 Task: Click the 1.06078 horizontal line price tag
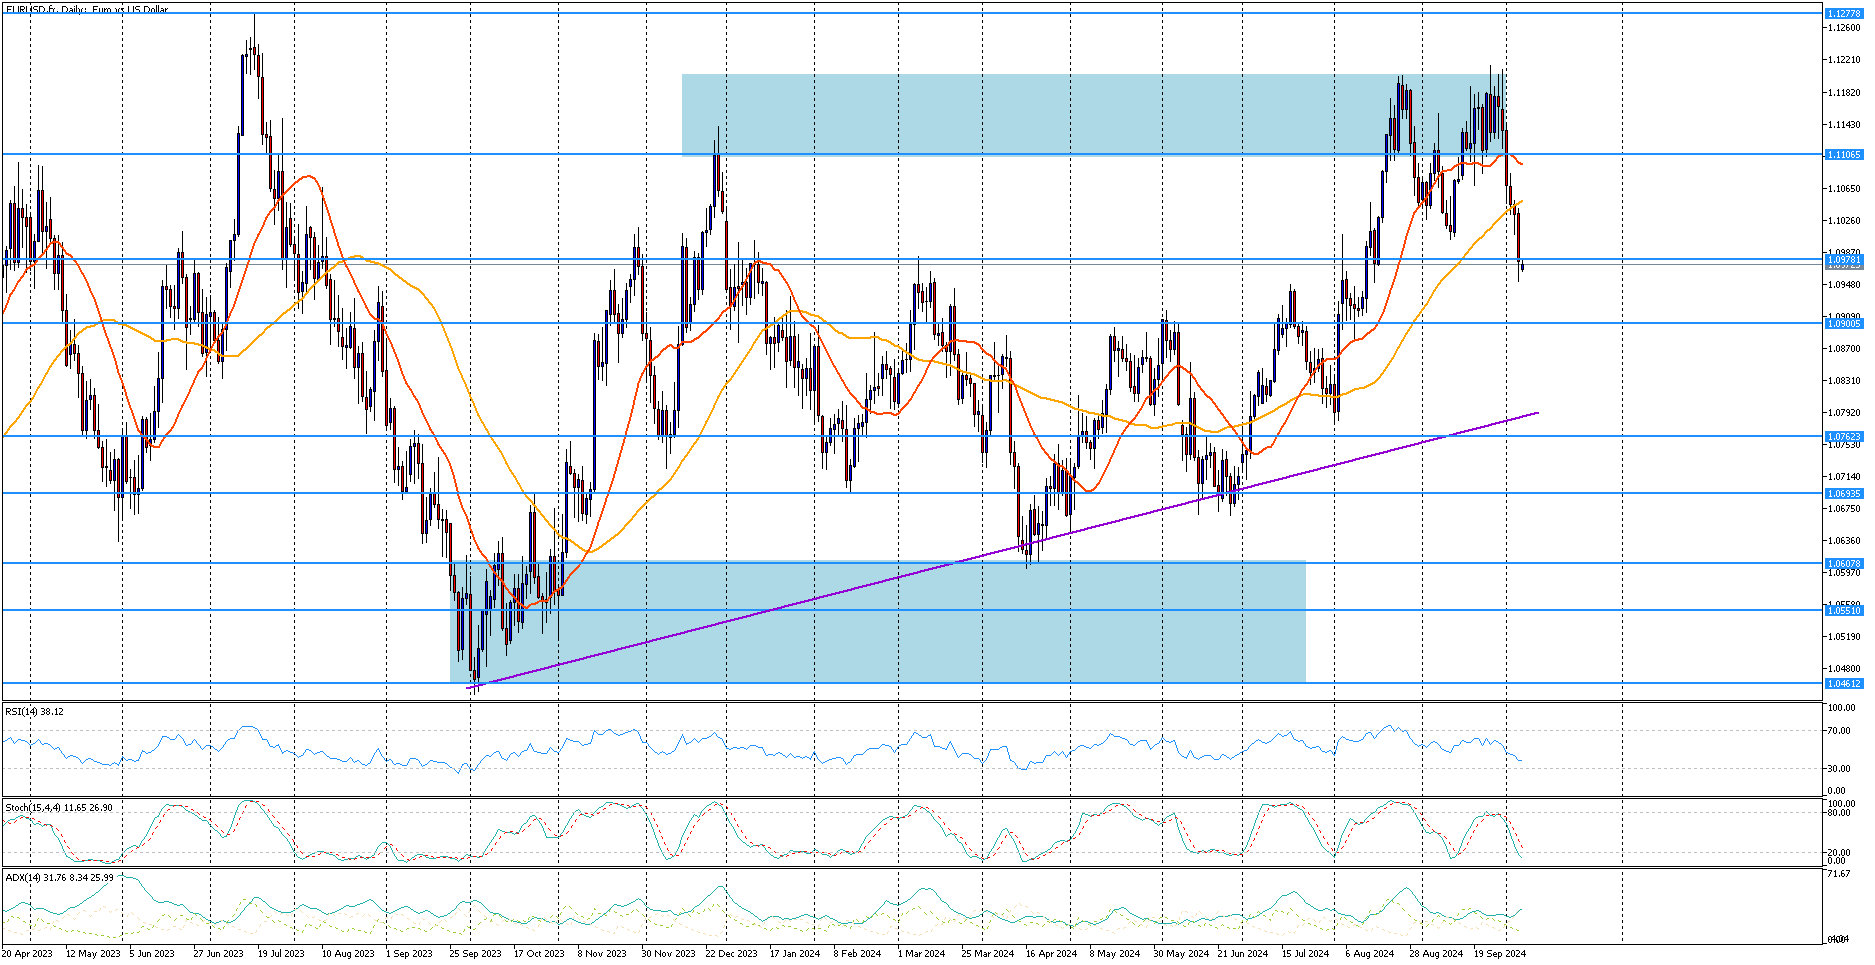point(1844,563)
